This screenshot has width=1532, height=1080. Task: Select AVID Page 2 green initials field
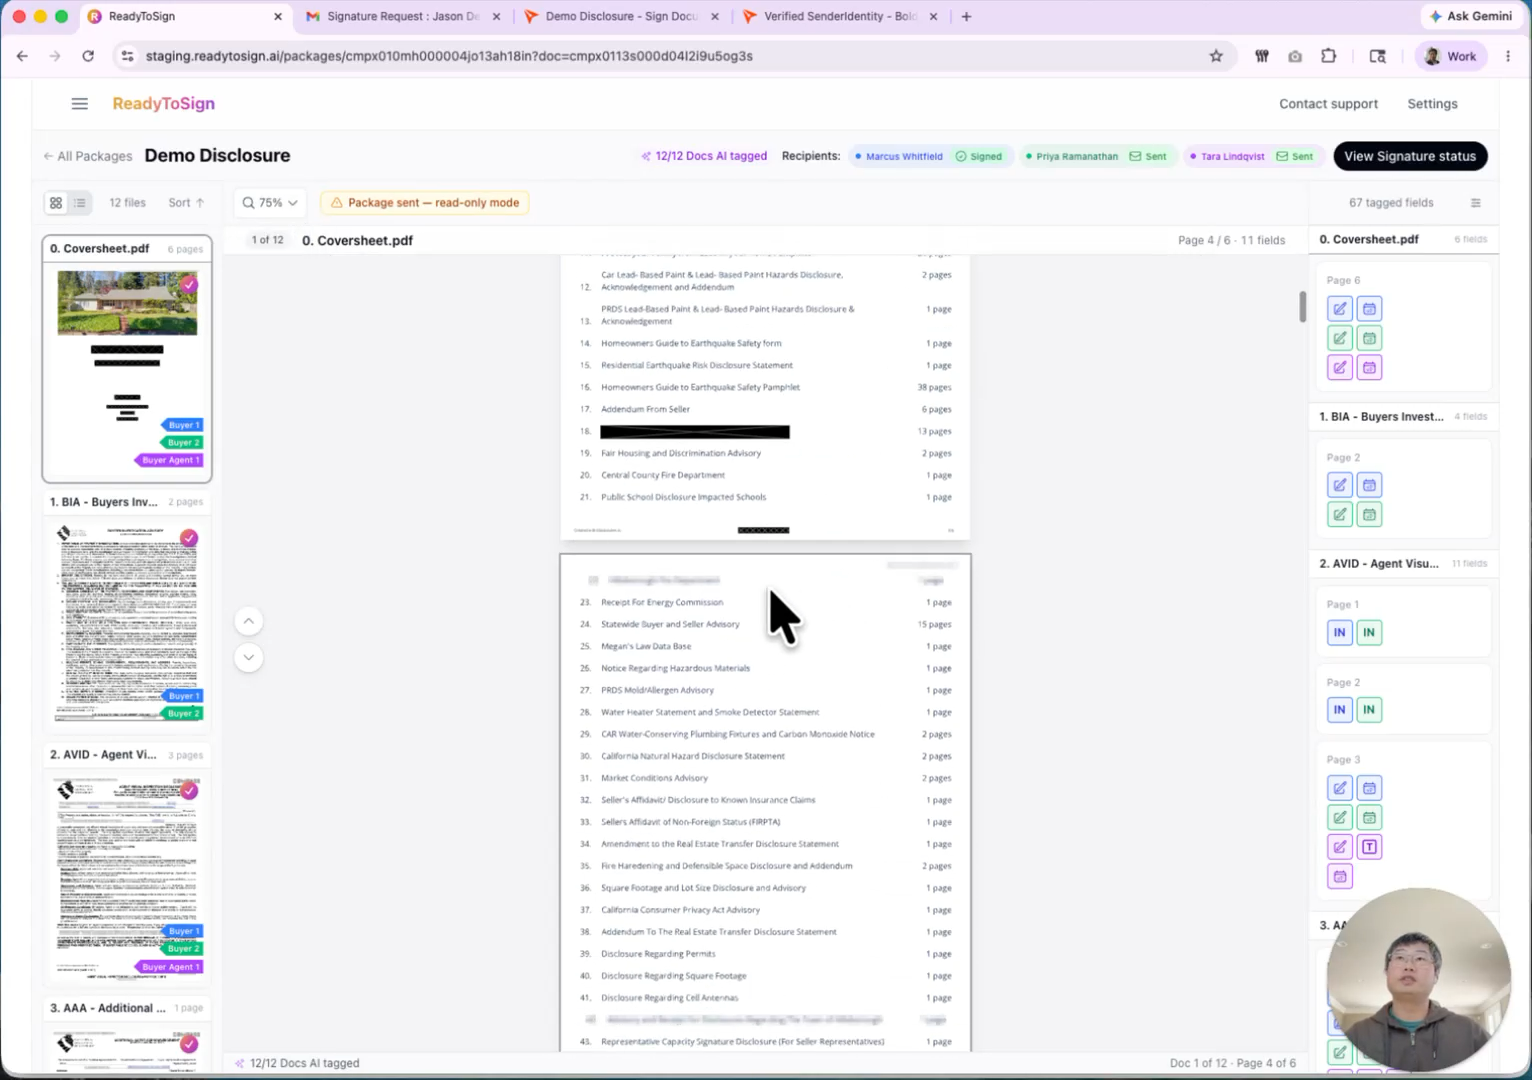(x=1369, y=709)
